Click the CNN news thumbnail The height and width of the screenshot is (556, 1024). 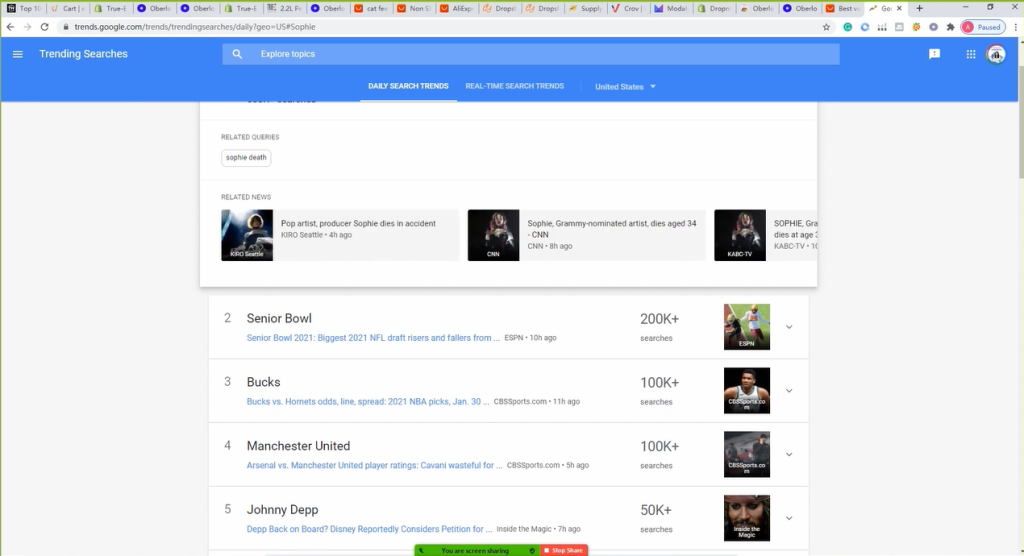[493, 235]
